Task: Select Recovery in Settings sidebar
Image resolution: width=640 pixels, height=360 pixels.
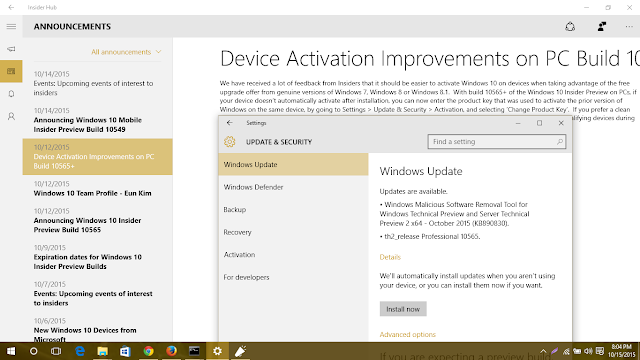Action: click(293, 232)
